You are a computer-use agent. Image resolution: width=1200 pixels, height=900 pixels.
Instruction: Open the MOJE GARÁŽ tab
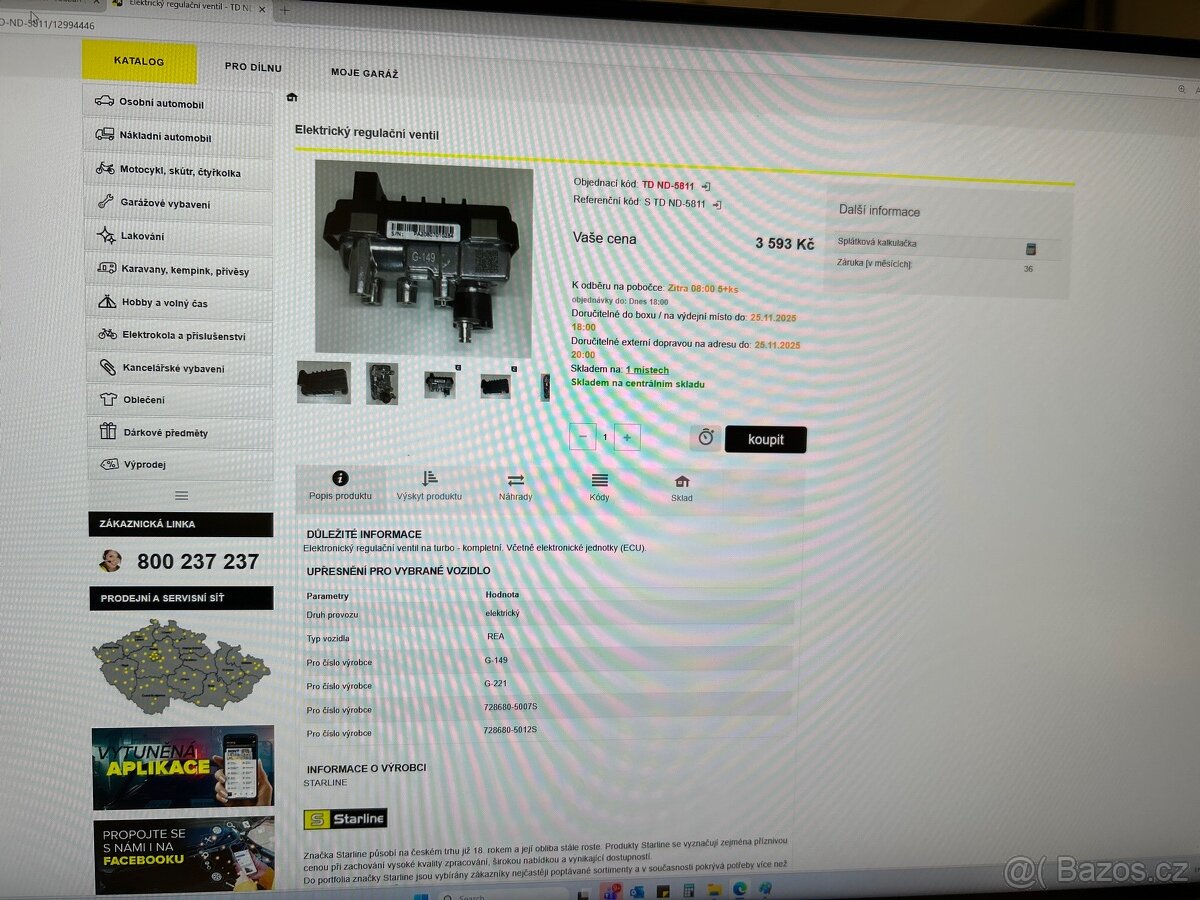pos(364,73)
